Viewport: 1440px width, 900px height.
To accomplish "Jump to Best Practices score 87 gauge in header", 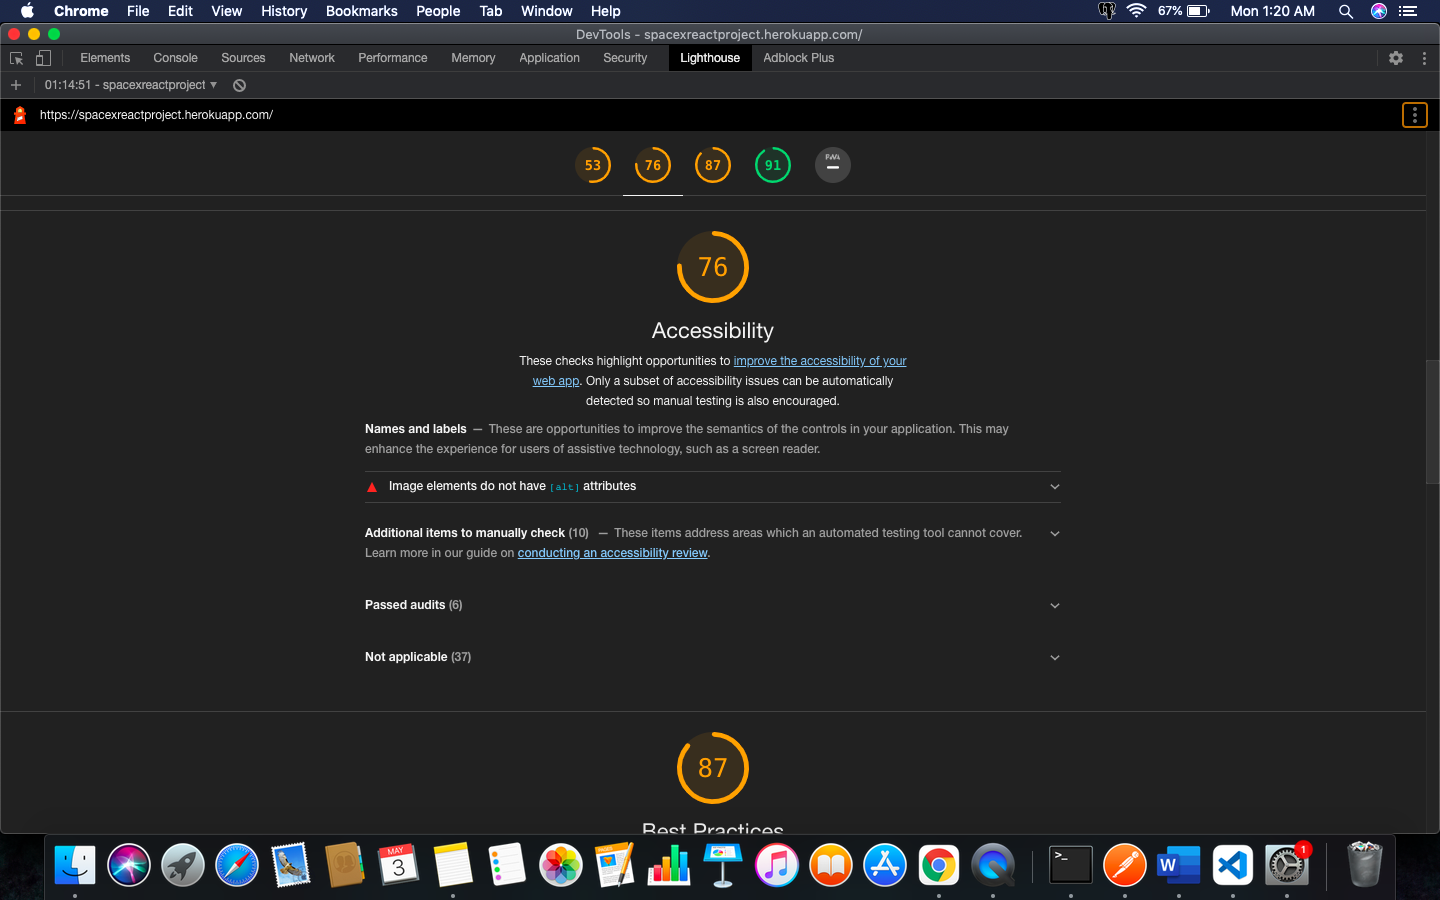I will [713, 165].
